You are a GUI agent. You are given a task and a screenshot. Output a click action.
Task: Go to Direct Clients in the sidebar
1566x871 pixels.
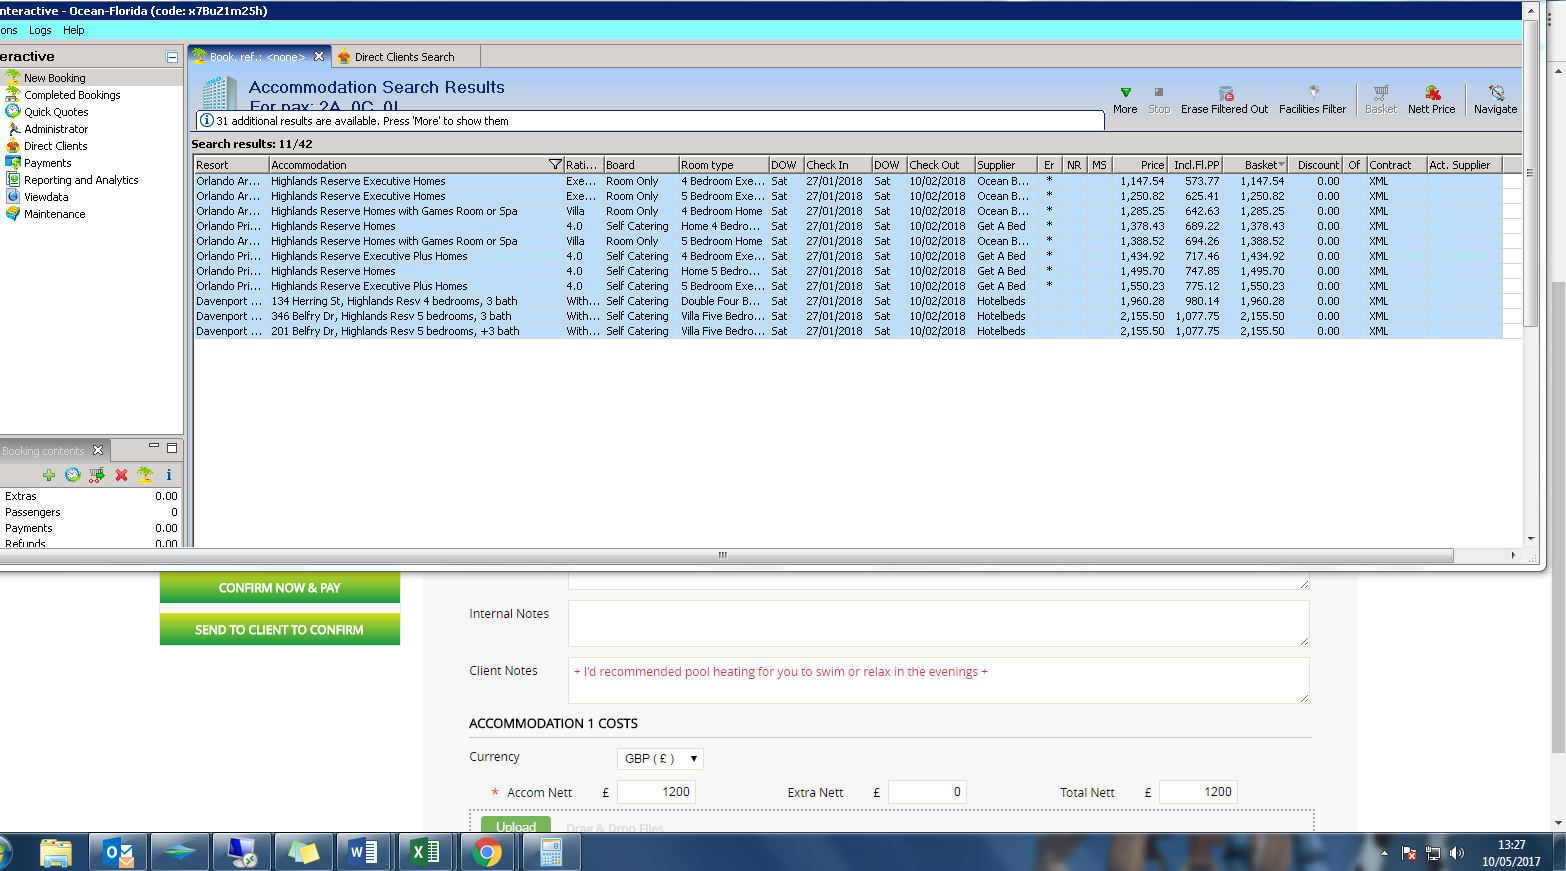point(55,146)
